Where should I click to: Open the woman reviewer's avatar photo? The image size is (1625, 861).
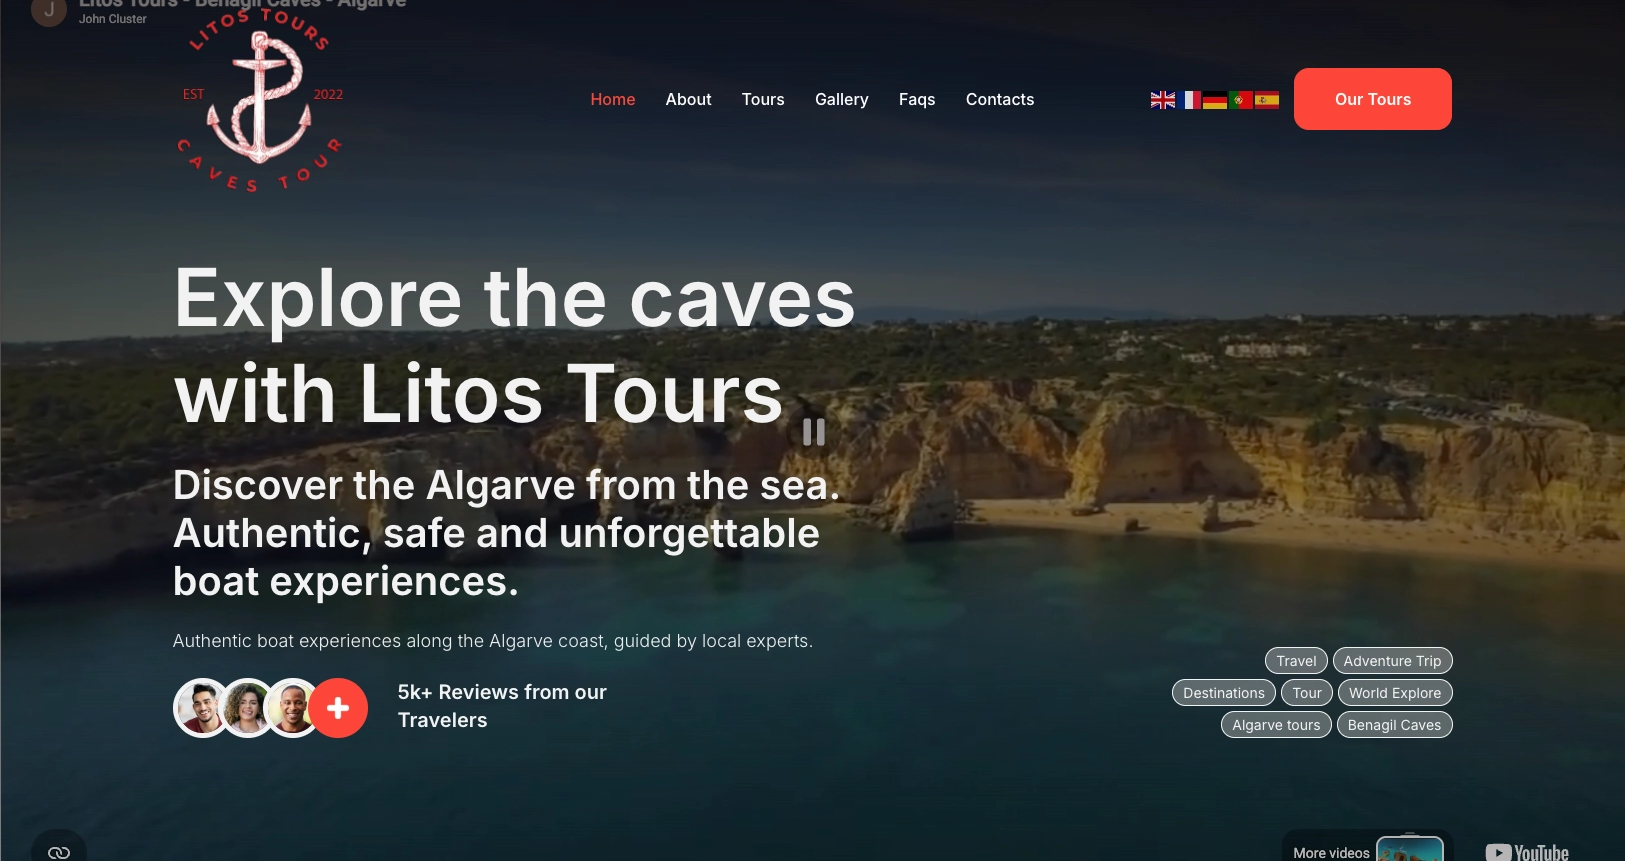248,708
